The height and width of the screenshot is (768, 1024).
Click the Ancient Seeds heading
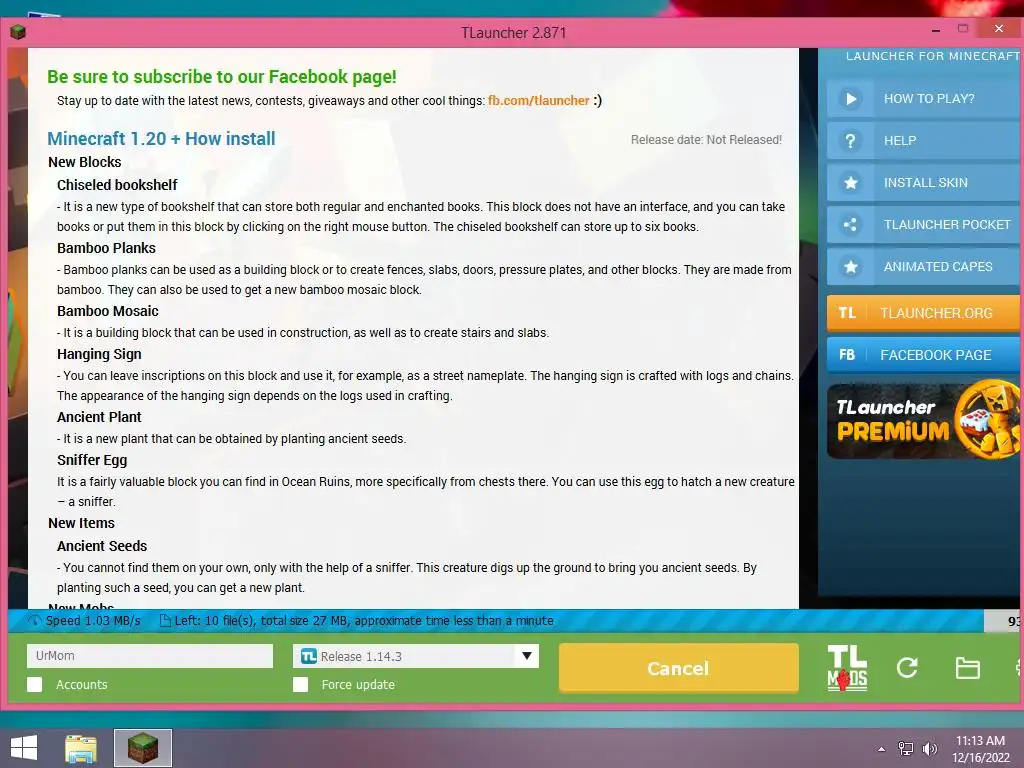click(x=102, y=546)
